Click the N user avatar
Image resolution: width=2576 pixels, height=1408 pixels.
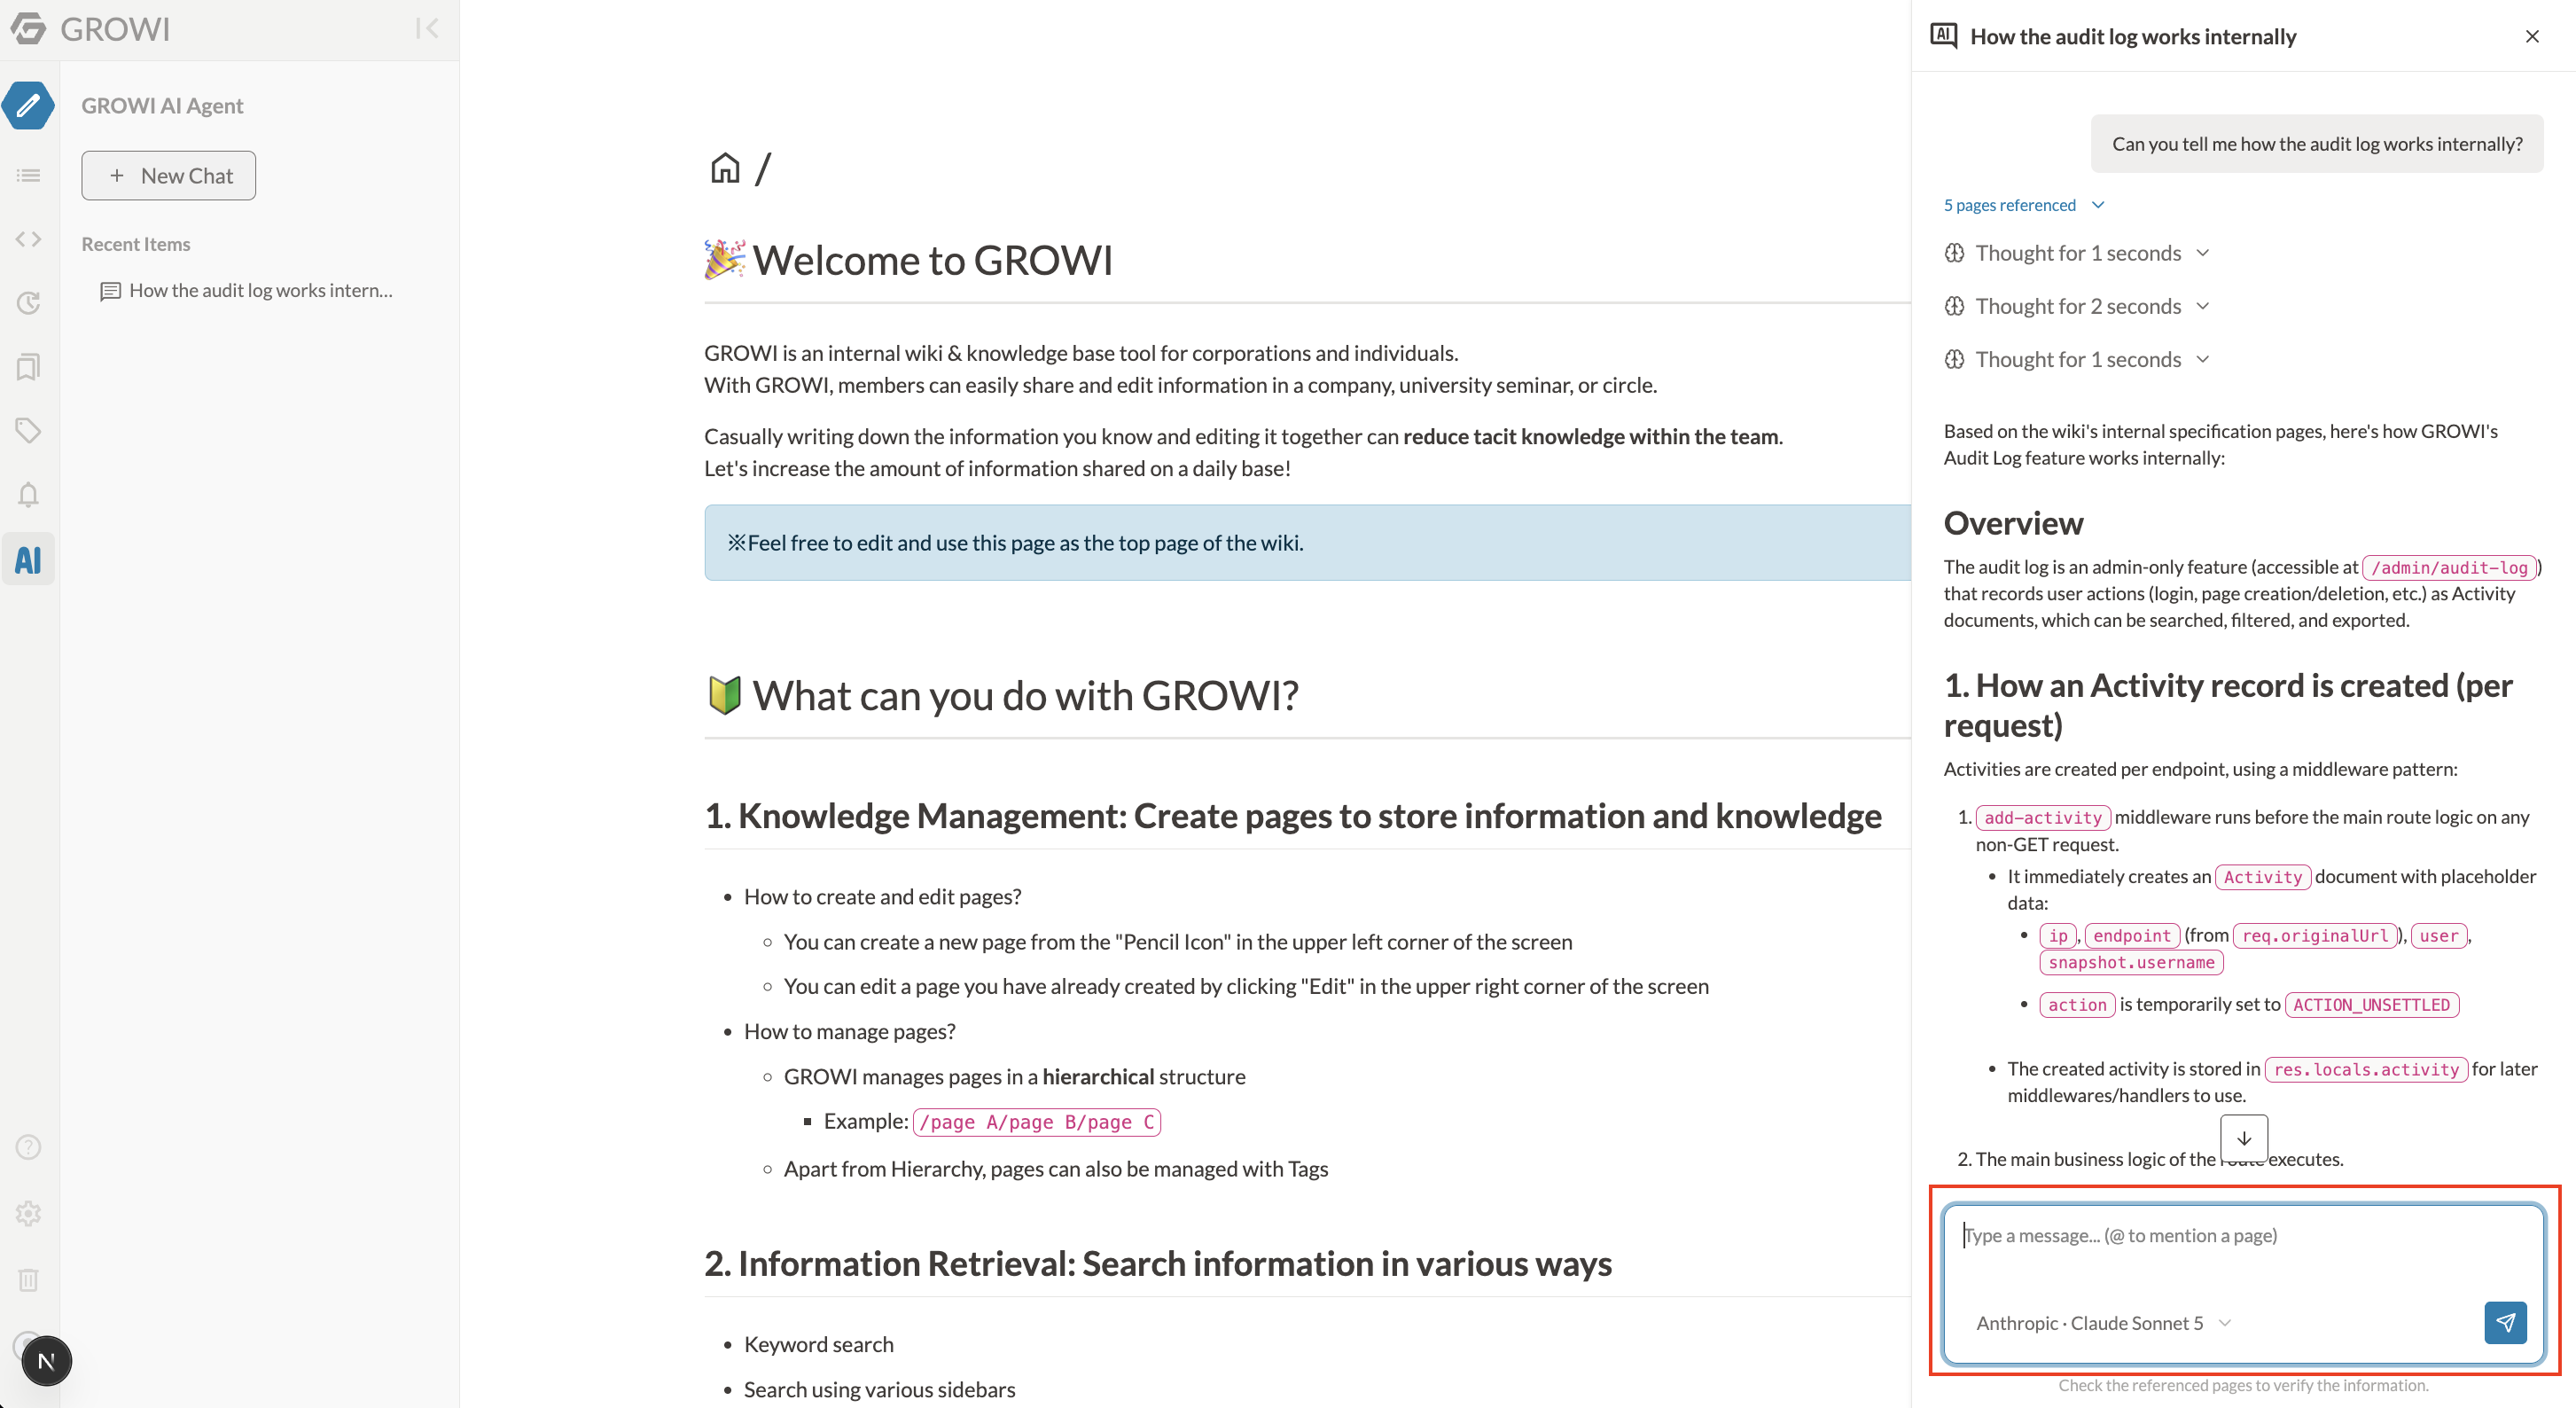click(x=46, y=1361)
